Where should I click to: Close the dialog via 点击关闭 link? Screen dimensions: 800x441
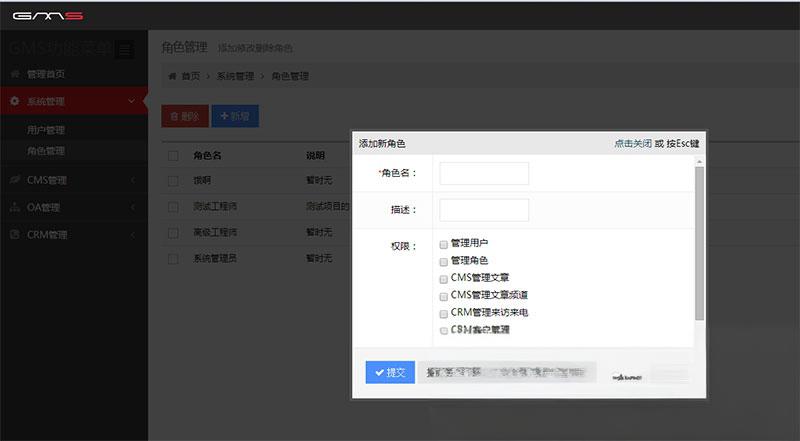633,143
